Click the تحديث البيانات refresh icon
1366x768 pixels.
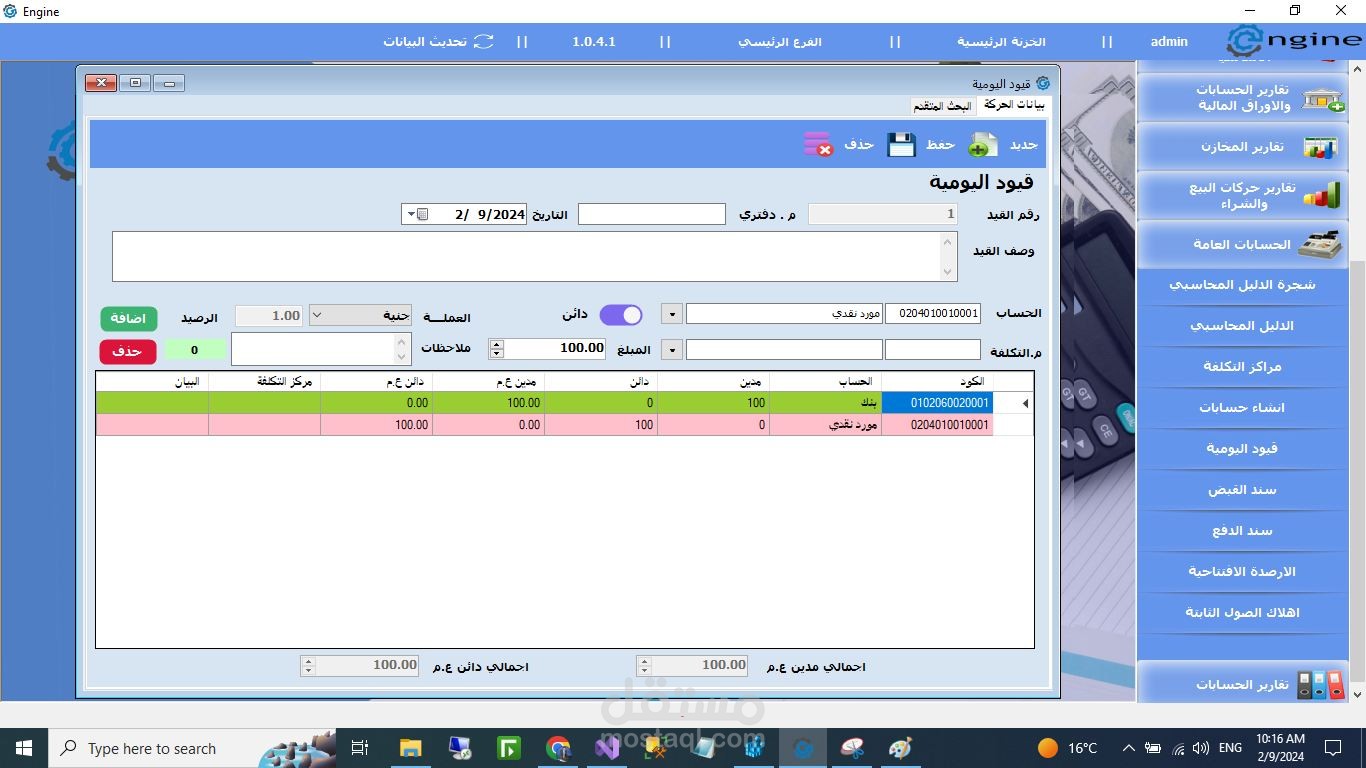coord(484,42)
